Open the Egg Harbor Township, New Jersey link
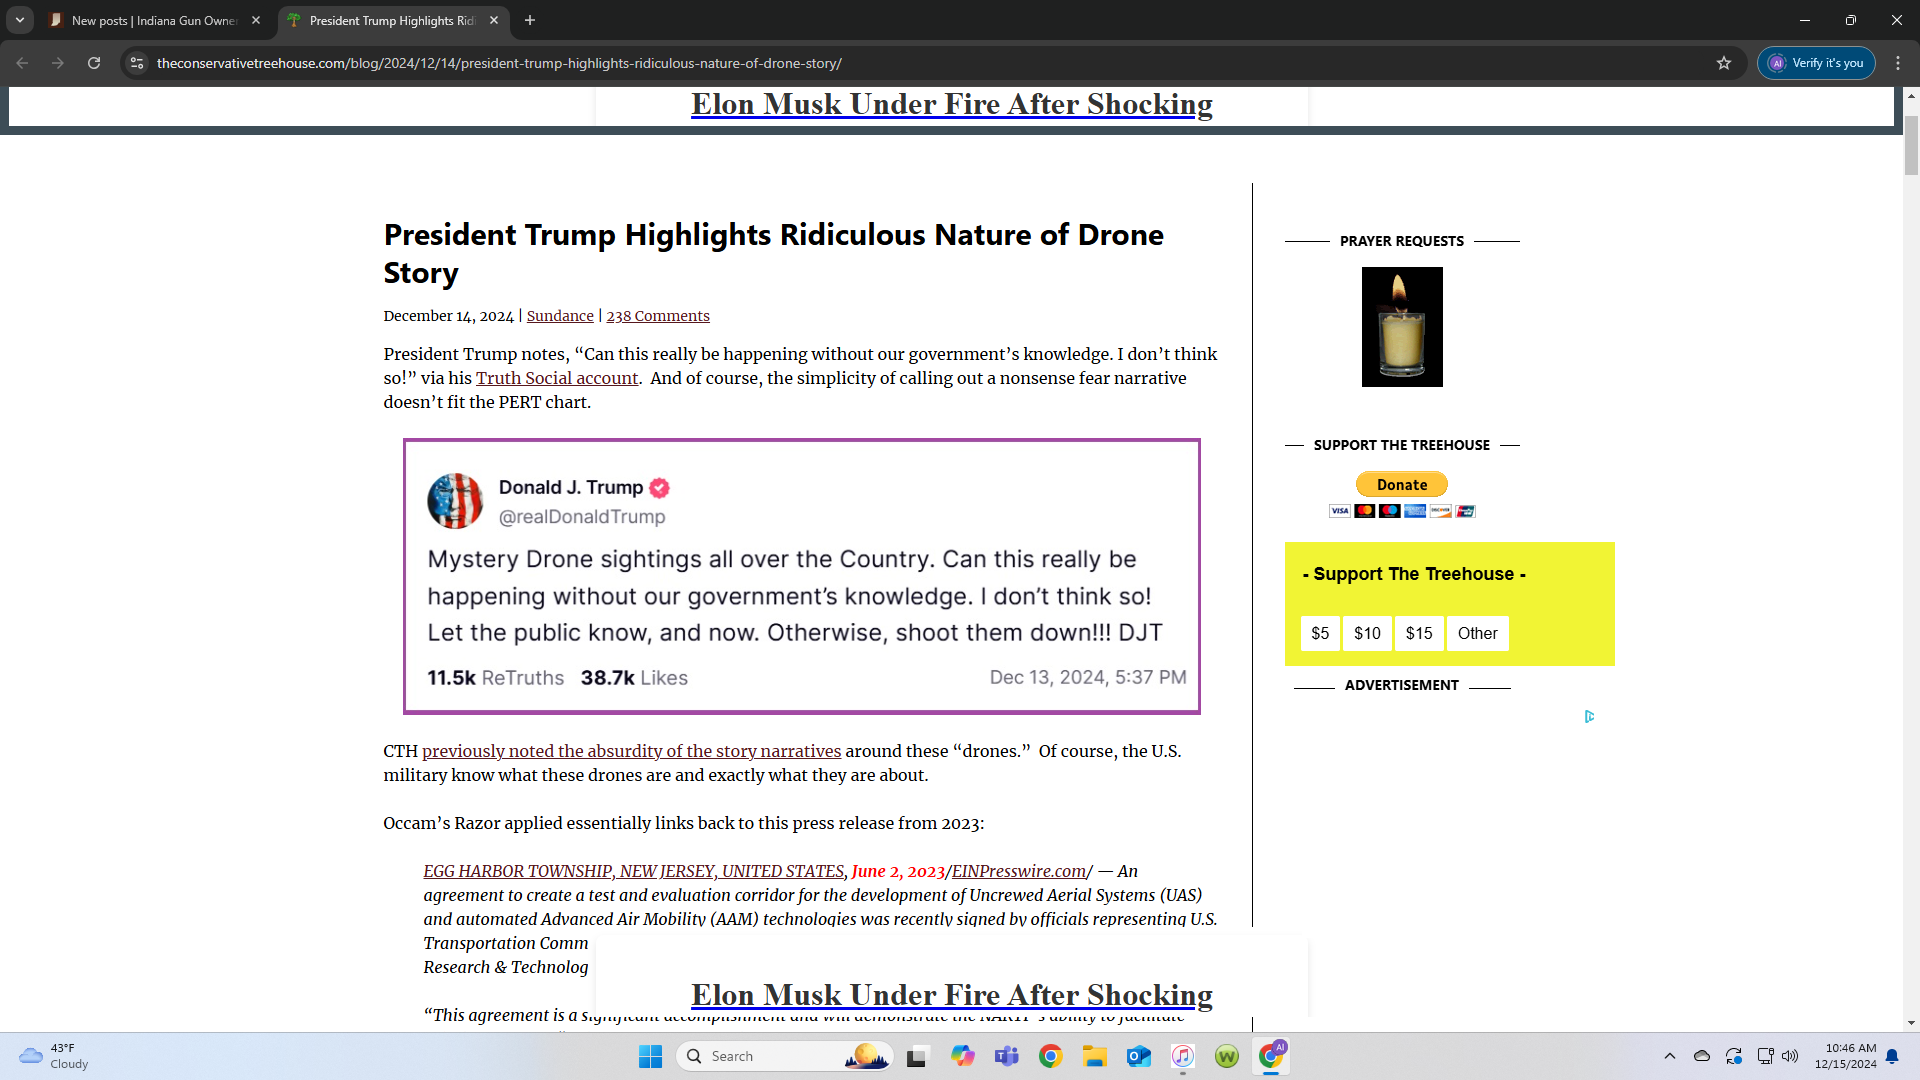 633,871
